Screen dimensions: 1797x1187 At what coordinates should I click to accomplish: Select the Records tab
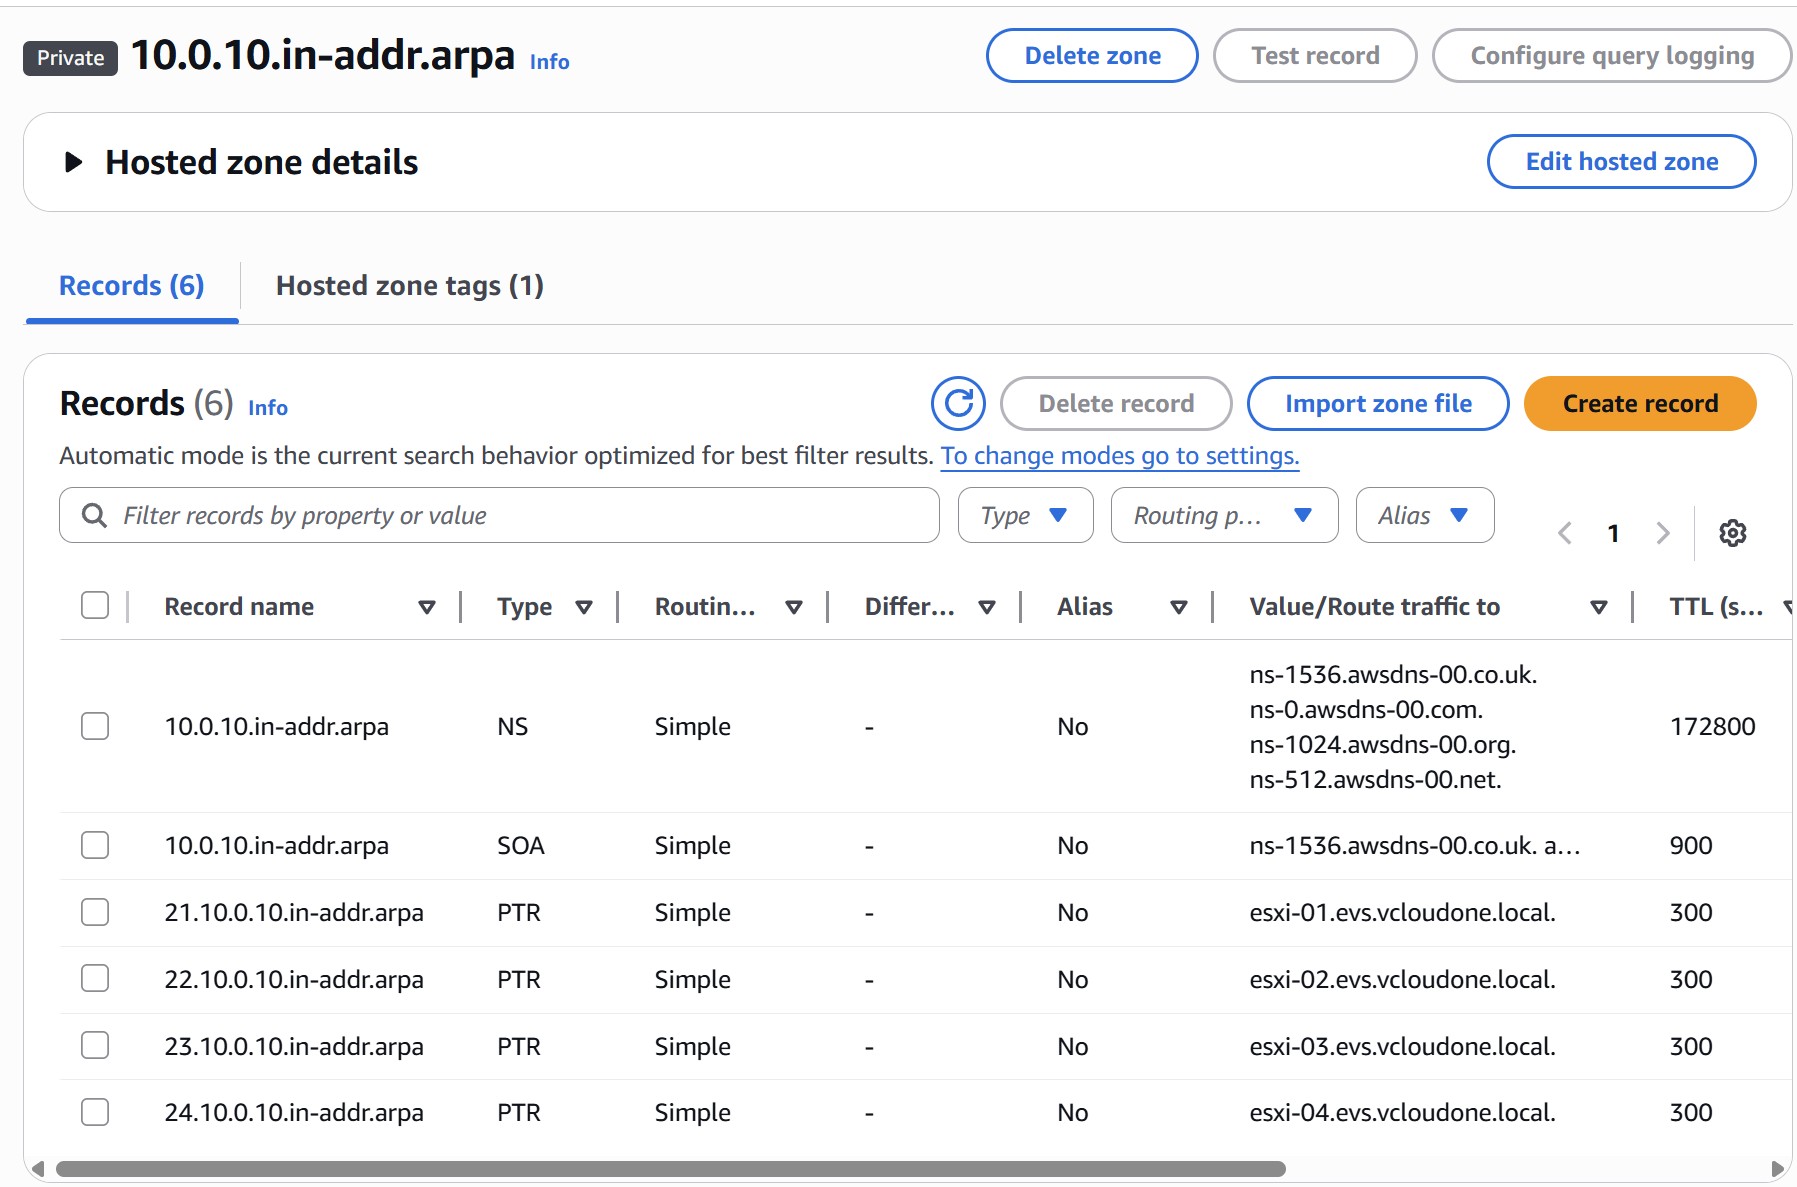[131, 285]
